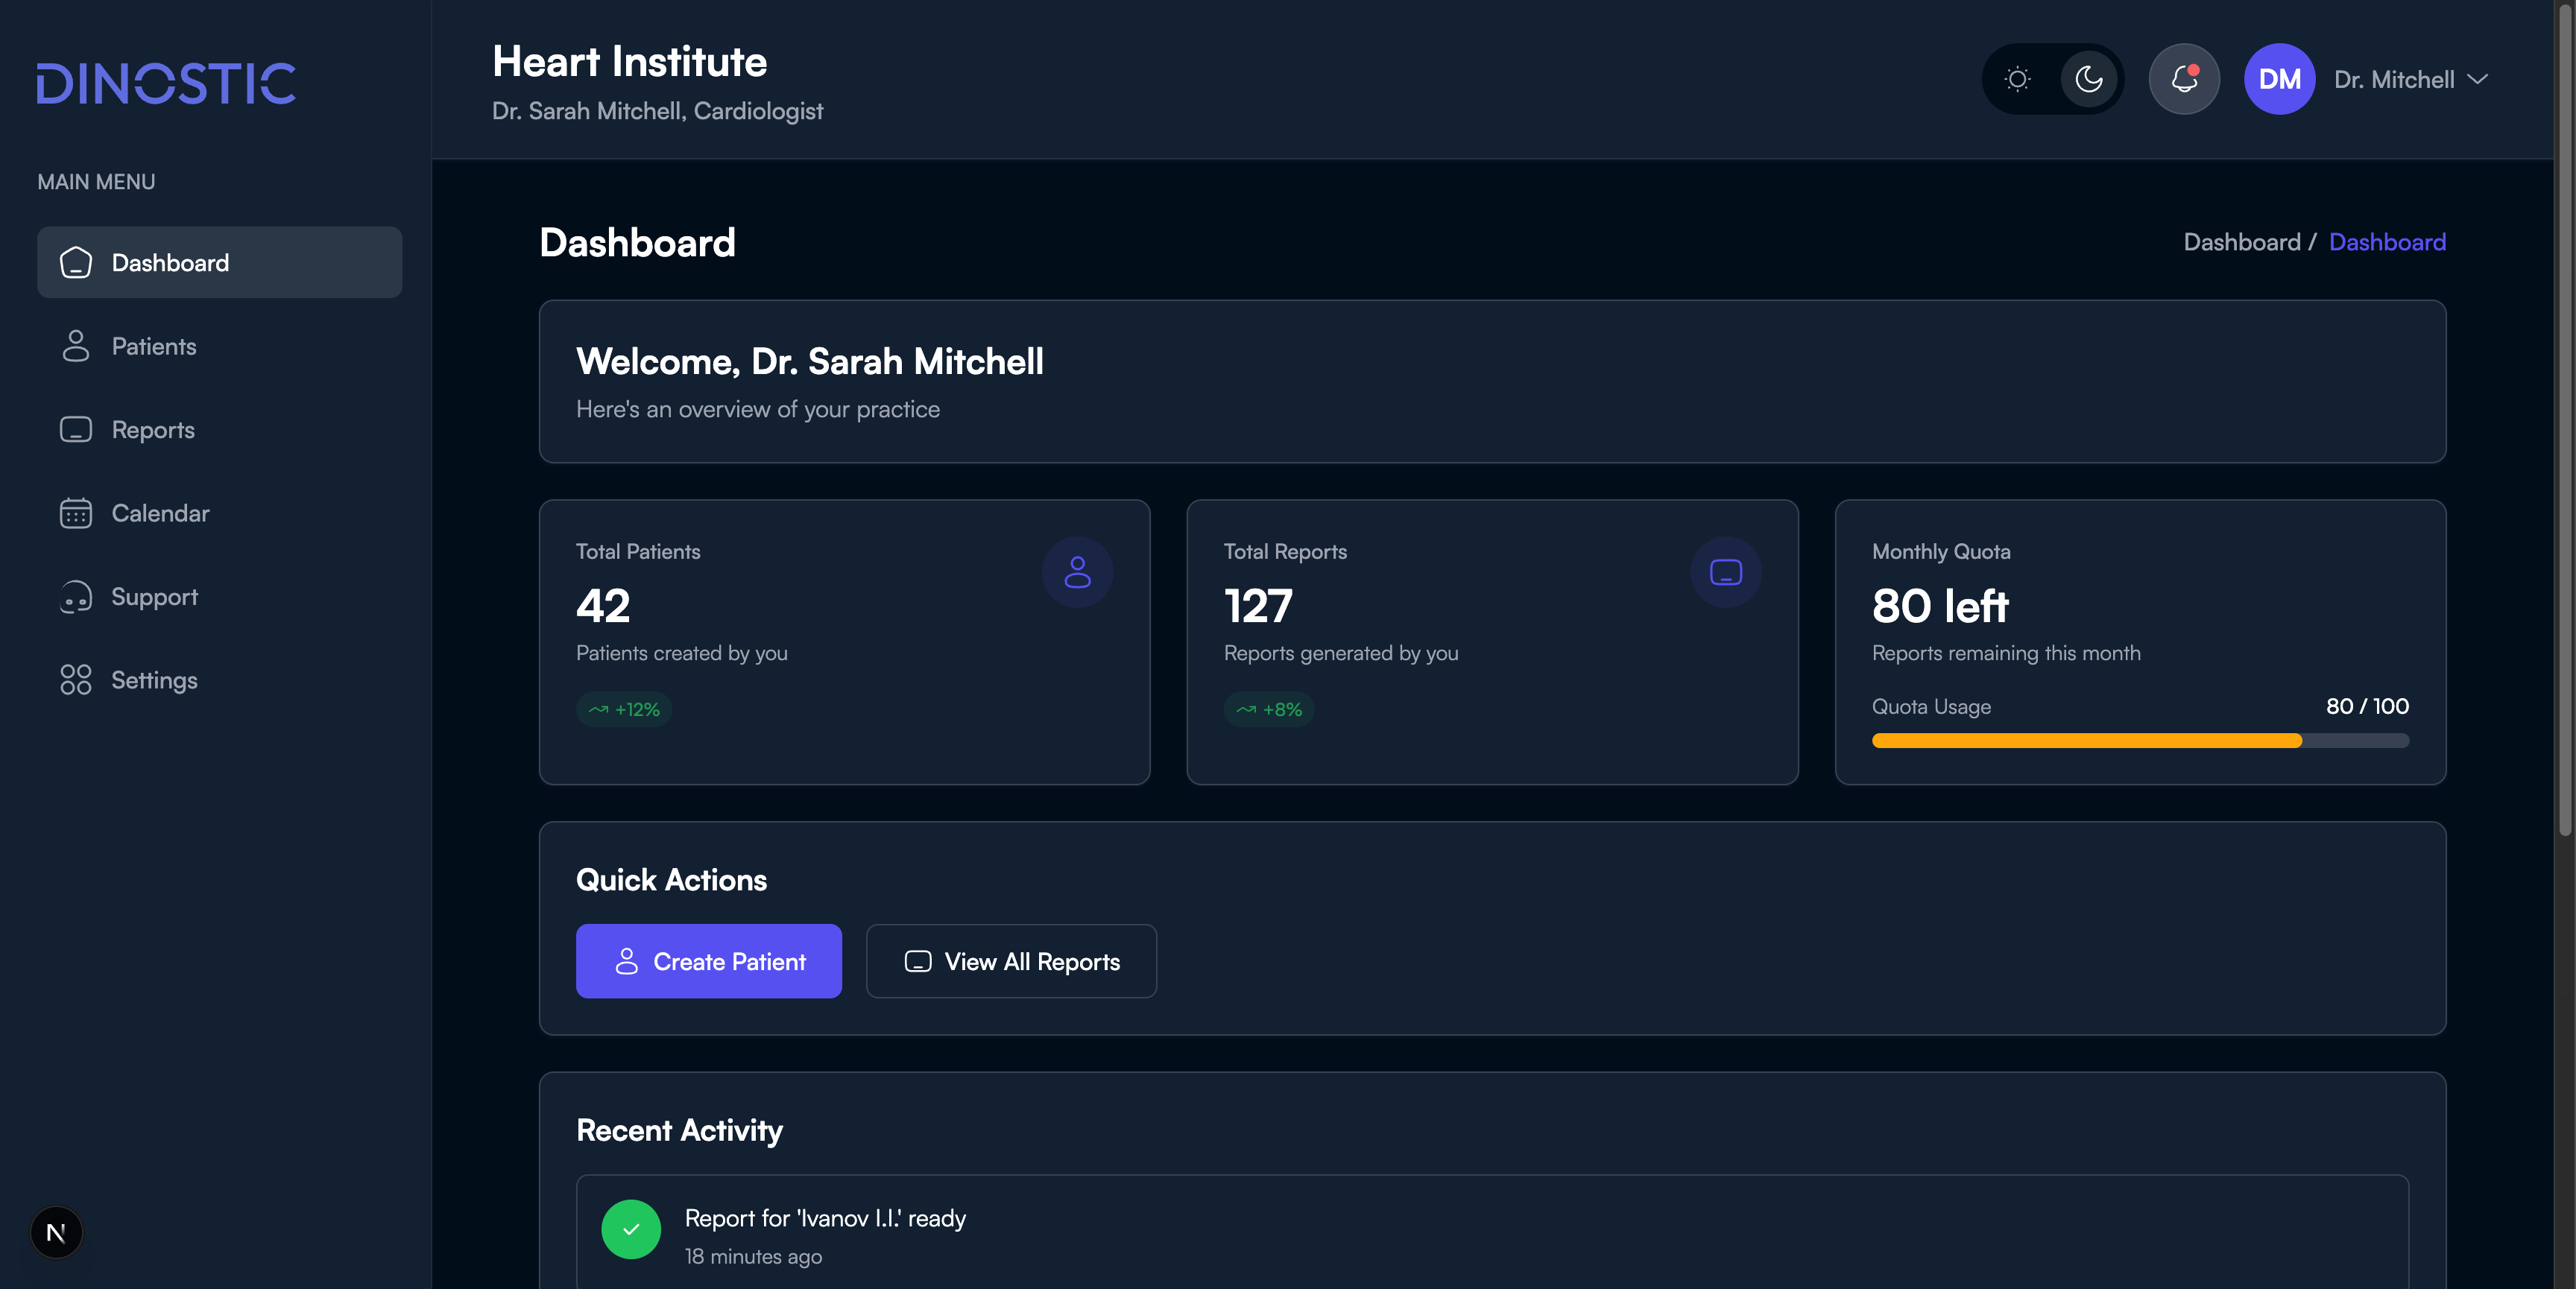Select the Reports icon in the sidebar
Viewport: 2576px width, 1289px height.
76,429
